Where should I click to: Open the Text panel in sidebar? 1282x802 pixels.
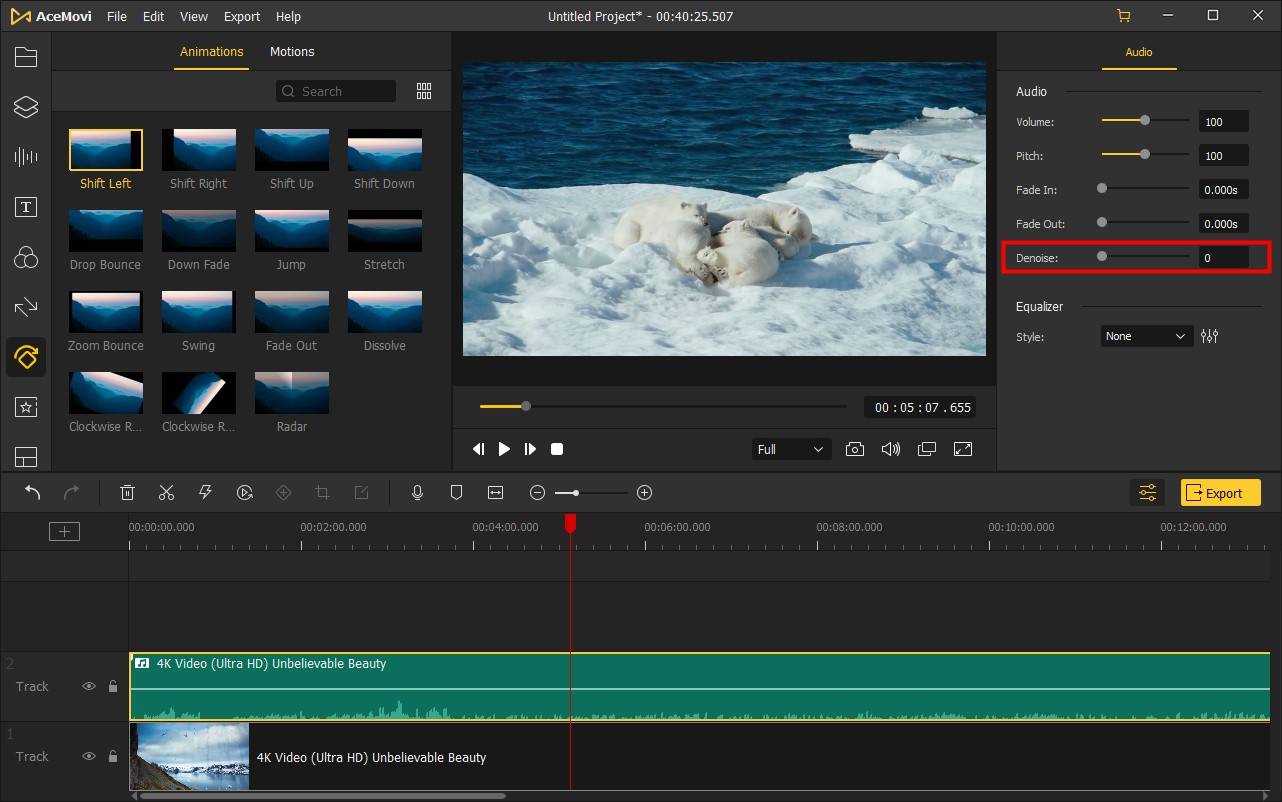tap(26, 207)
